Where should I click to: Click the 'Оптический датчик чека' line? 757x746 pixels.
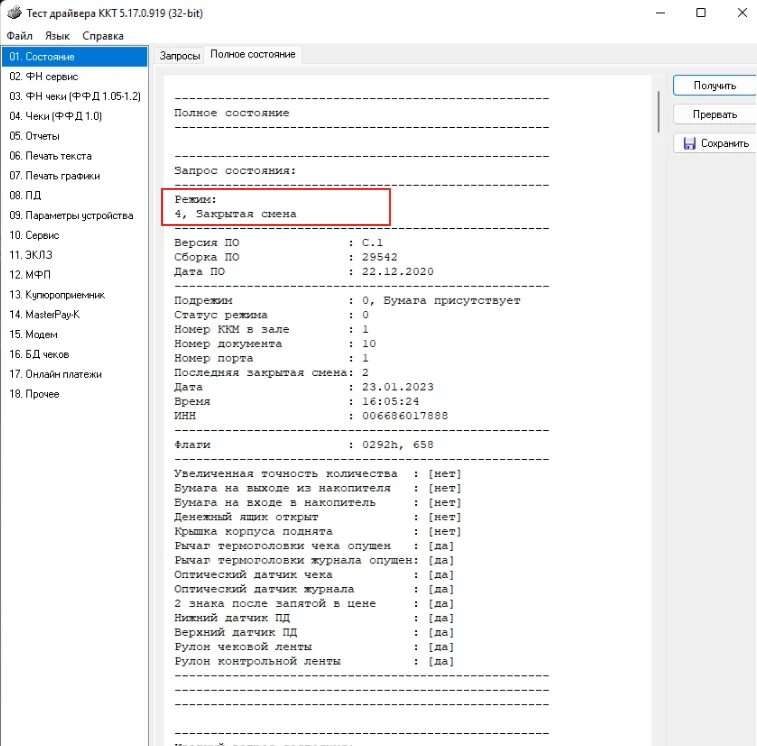click(x=314, y=575)
